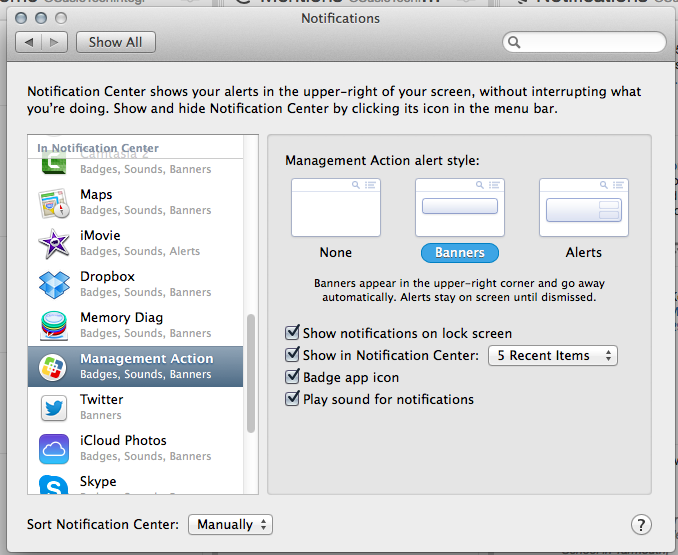Go back with the left arrow
Viewport: 678px width, 555px height.
pos(29,42)
